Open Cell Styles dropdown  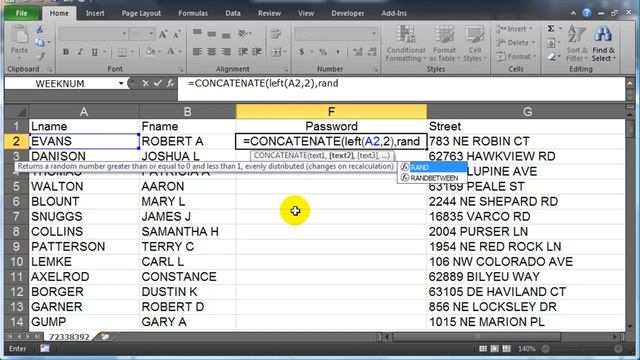click(x=475, y=43)
